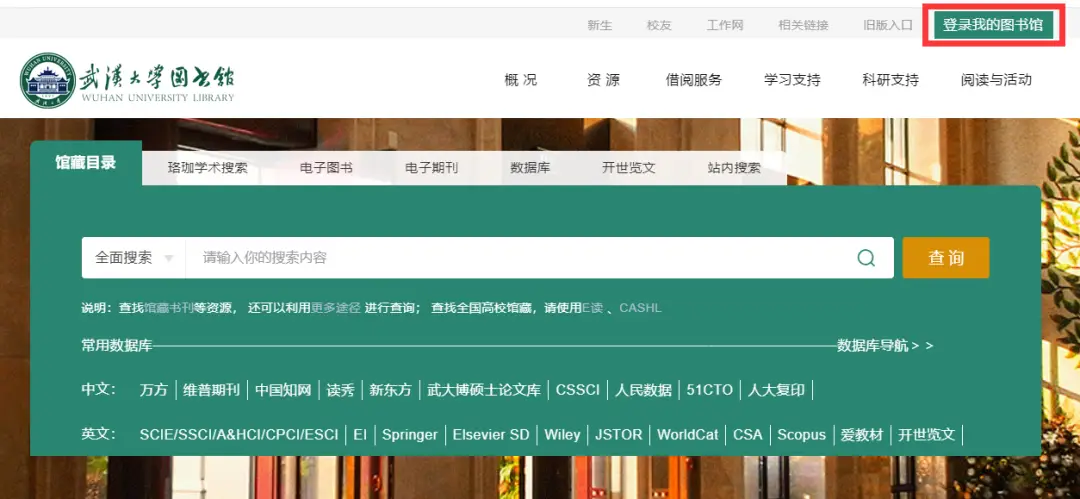
Task: Click the magnifier icon in search box
Action: pyautogui.click(x=866, y=258)
